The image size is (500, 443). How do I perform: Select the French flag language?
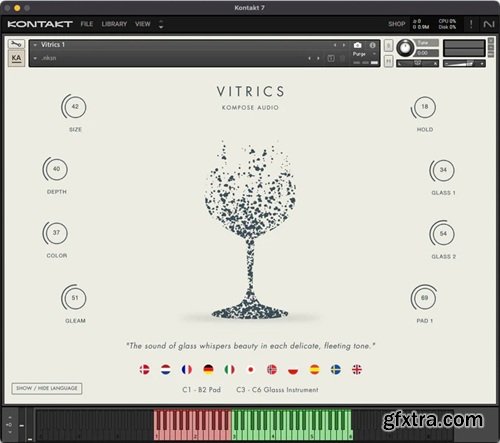tap(187, 369)
